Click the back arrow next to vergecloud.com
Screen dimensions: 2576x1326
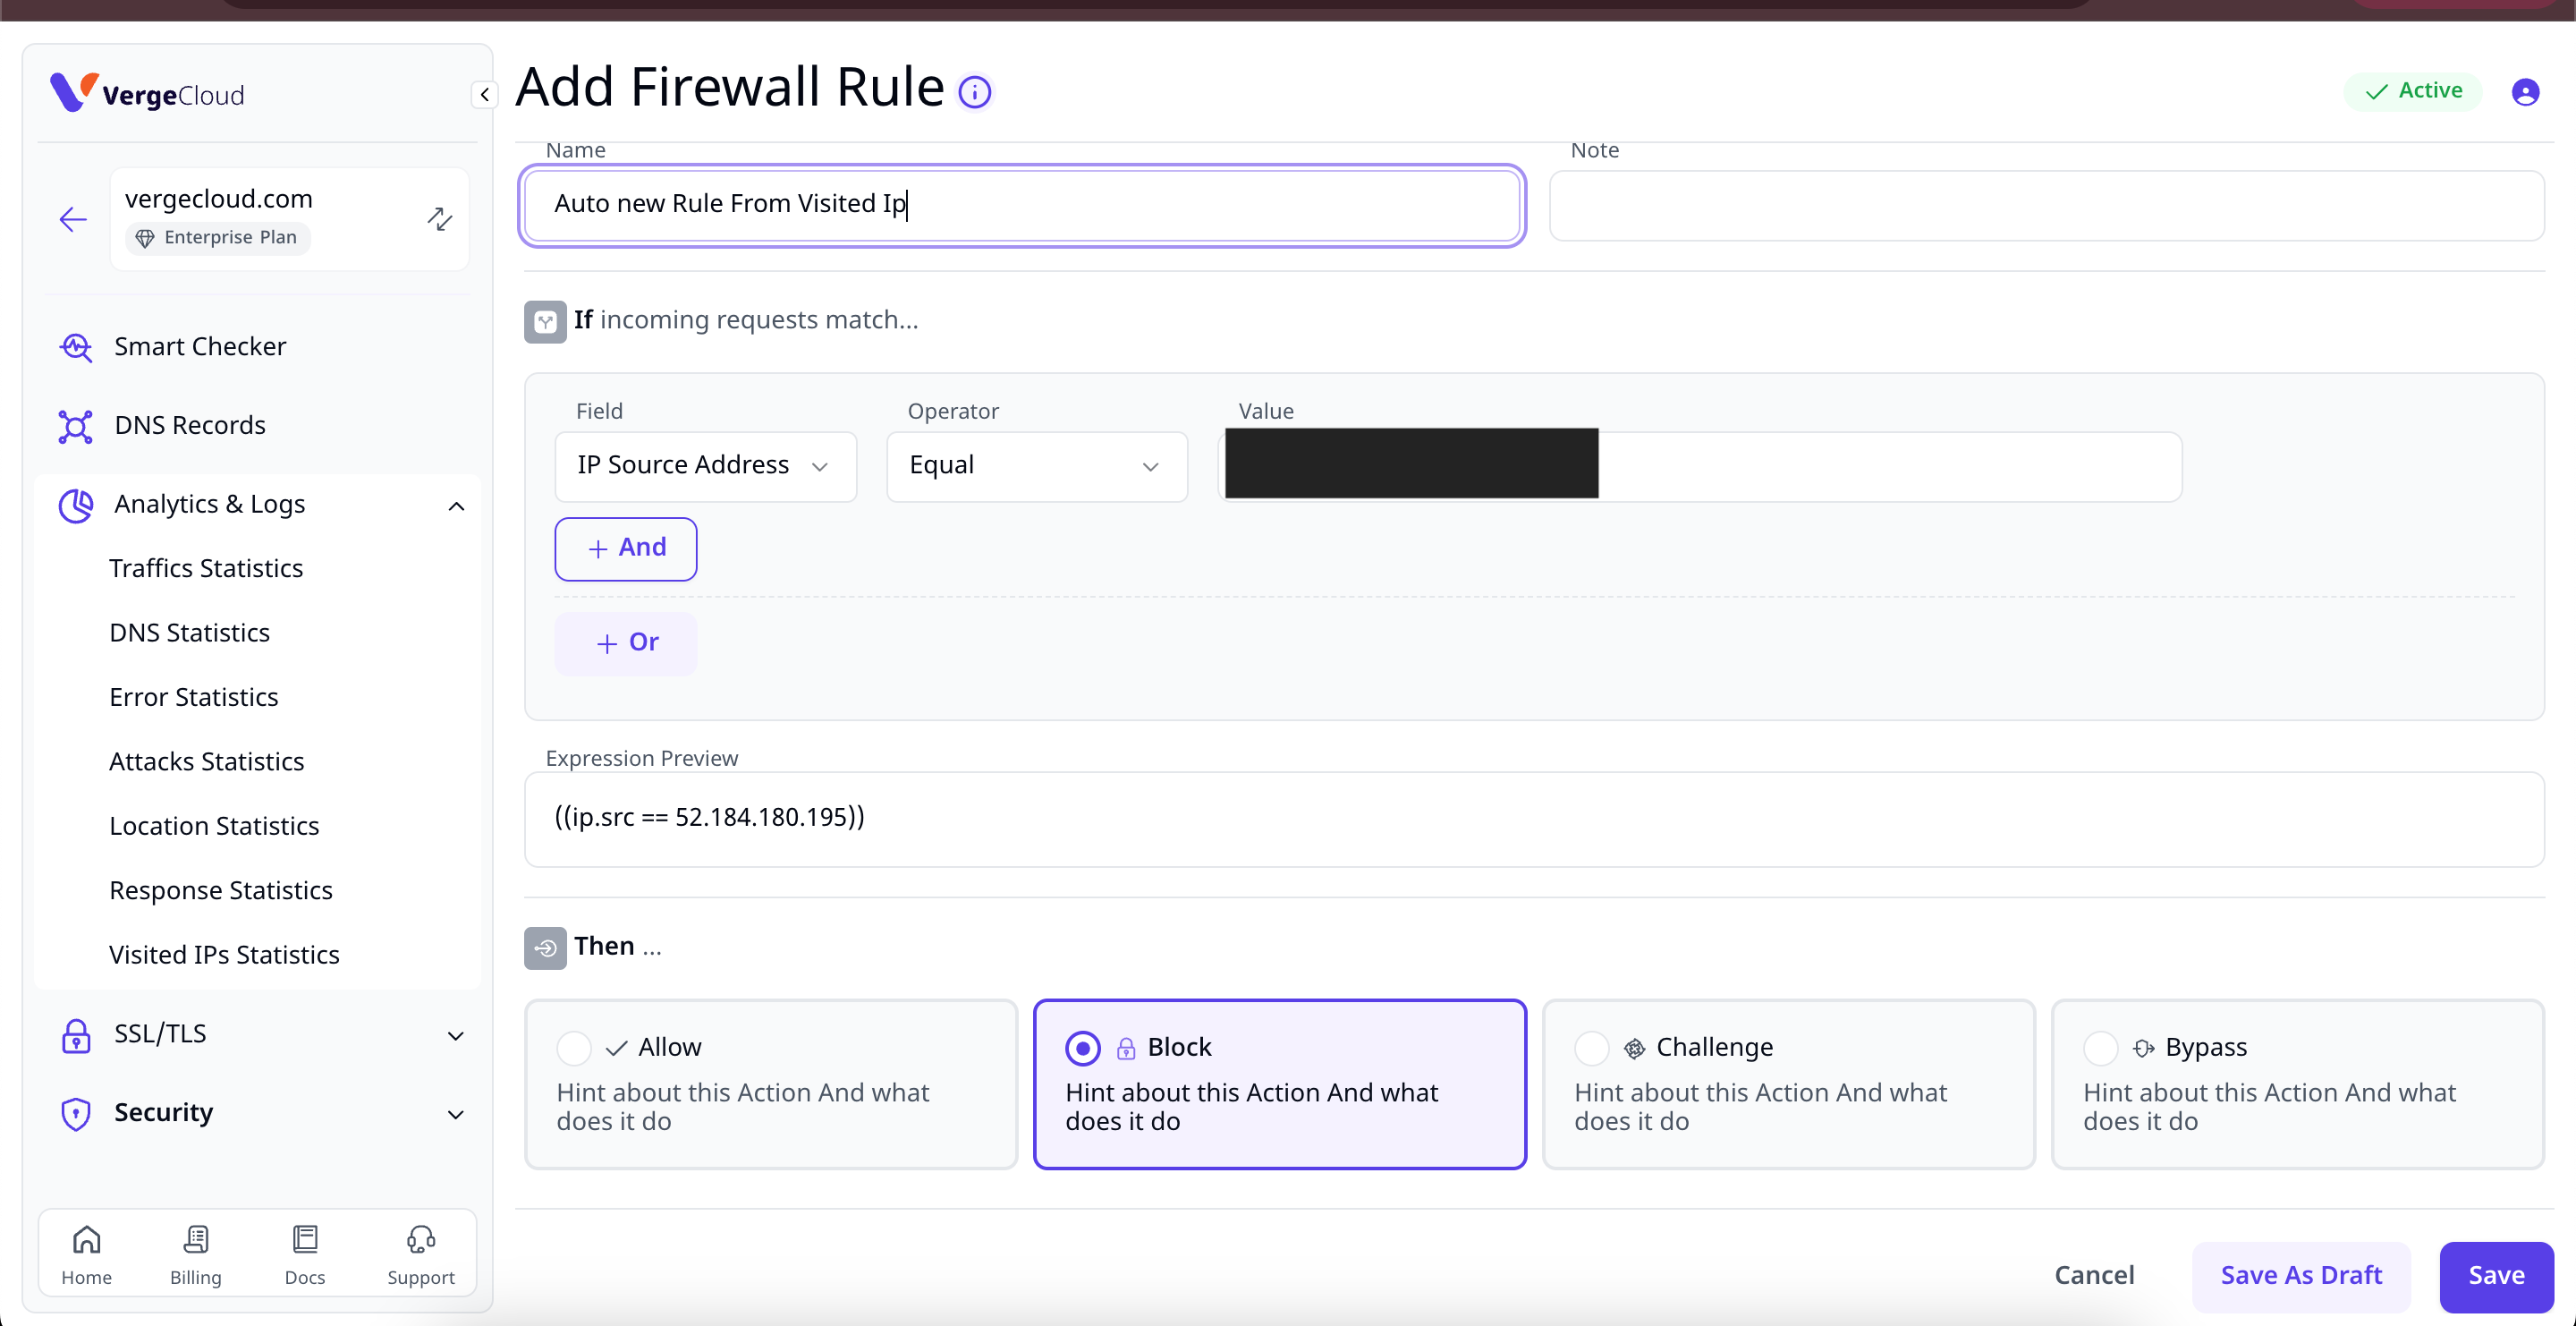coord(73,219)
